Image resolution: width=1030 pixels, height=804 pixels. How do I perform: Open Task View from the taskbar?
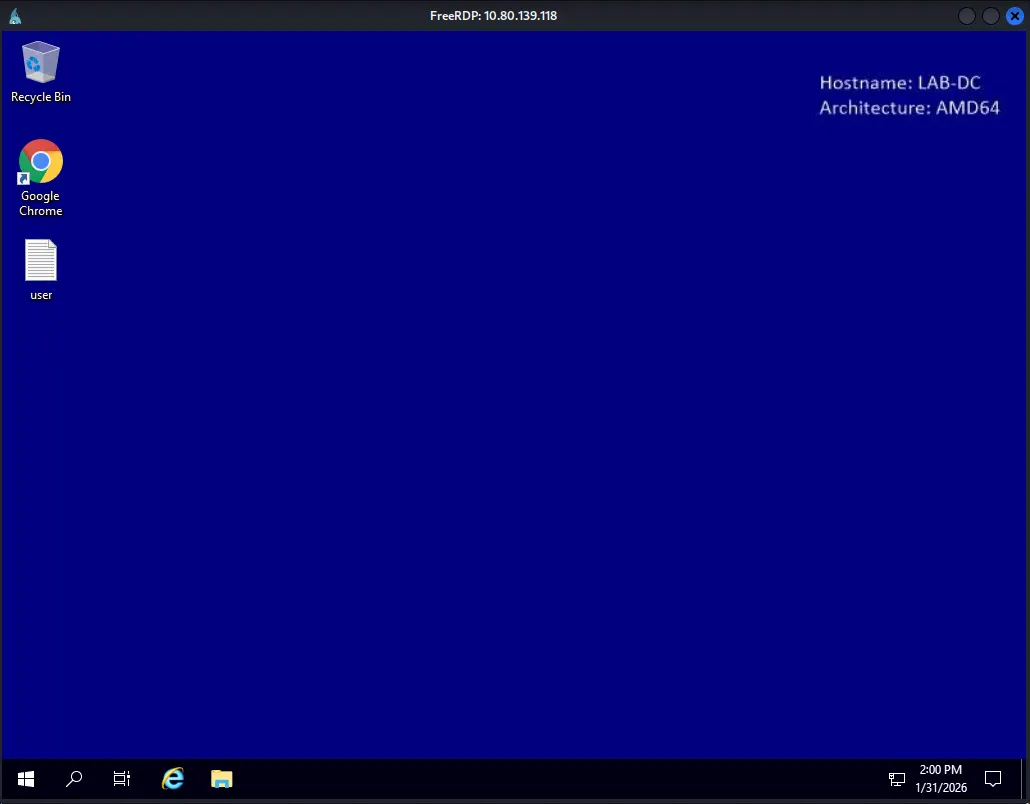point(122,779)
